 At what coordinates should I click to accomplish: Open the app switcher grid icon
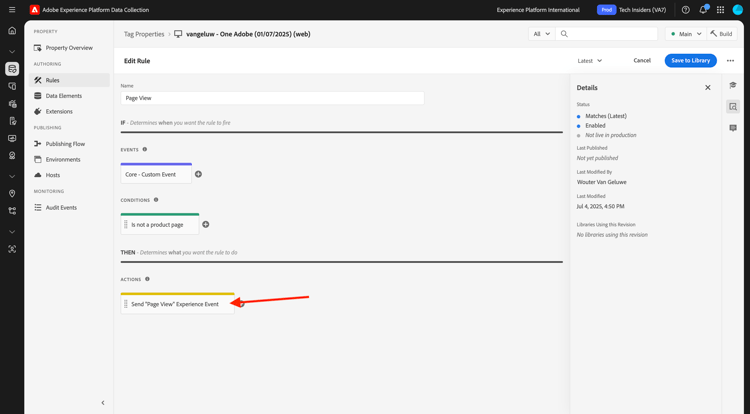point(720,10)
